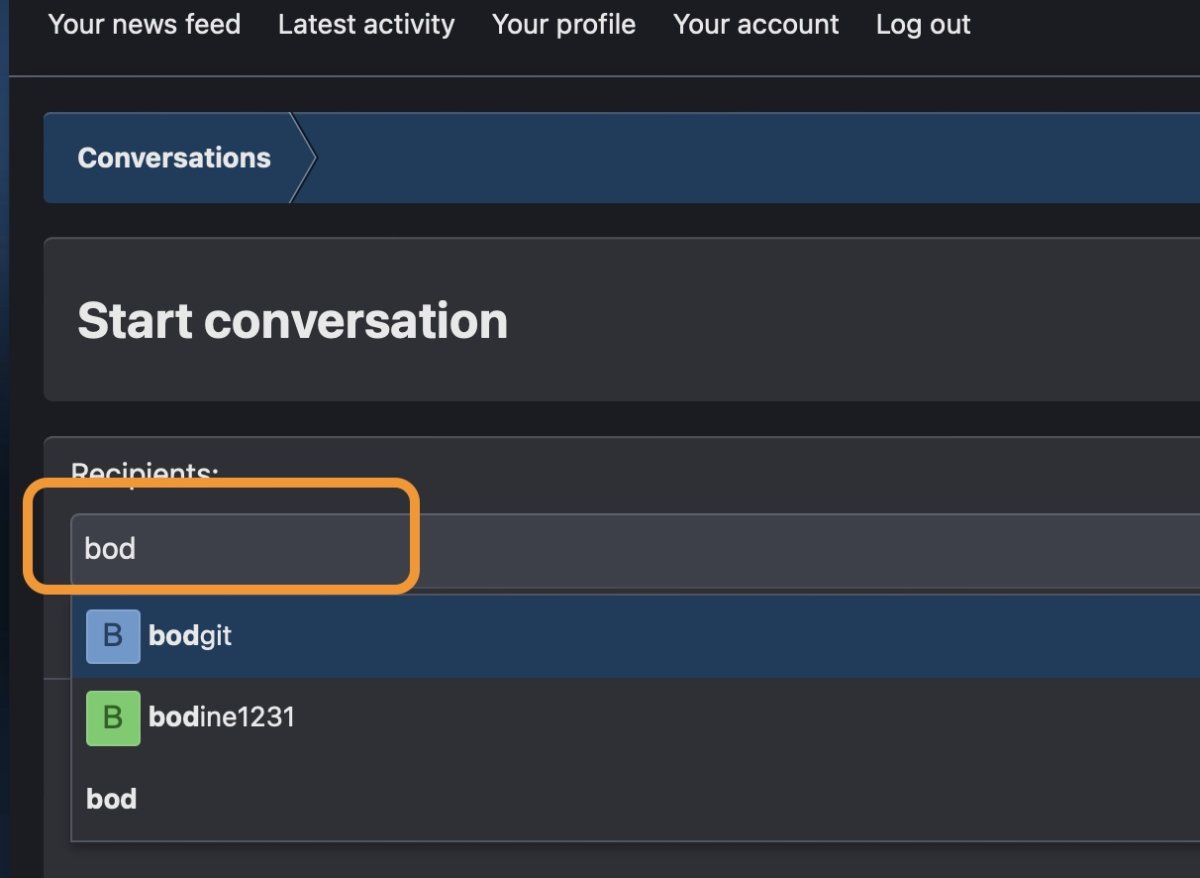This screenshot has height=878, width=1200.
Task: Click the bodine1231 username text
Action: (221, 718)
